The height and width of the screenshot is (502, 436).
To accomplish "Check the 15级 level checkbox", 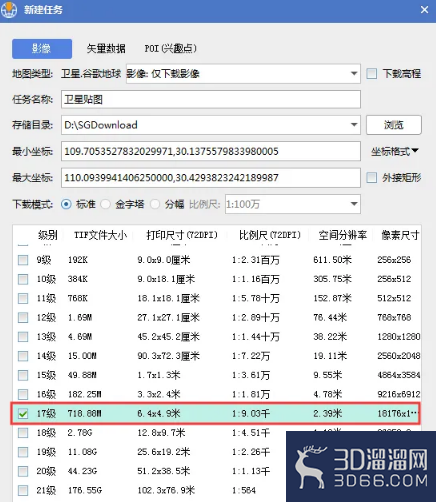I will [23, 375].
